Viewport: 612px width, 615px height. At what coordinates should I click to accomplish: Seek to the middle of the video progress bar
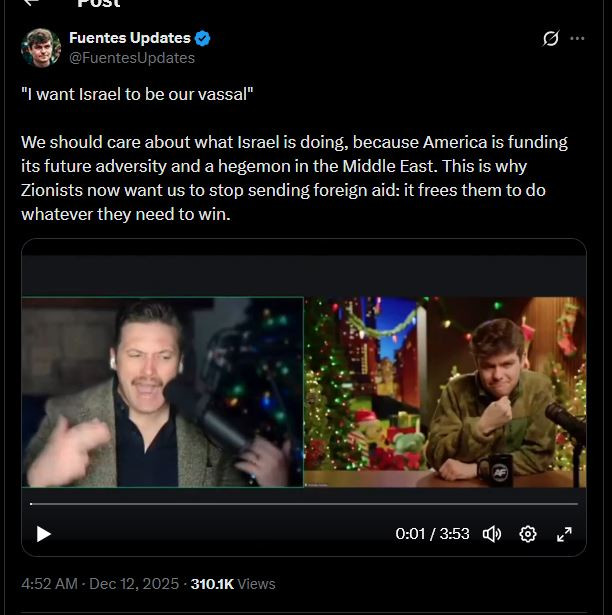[304, 504]
